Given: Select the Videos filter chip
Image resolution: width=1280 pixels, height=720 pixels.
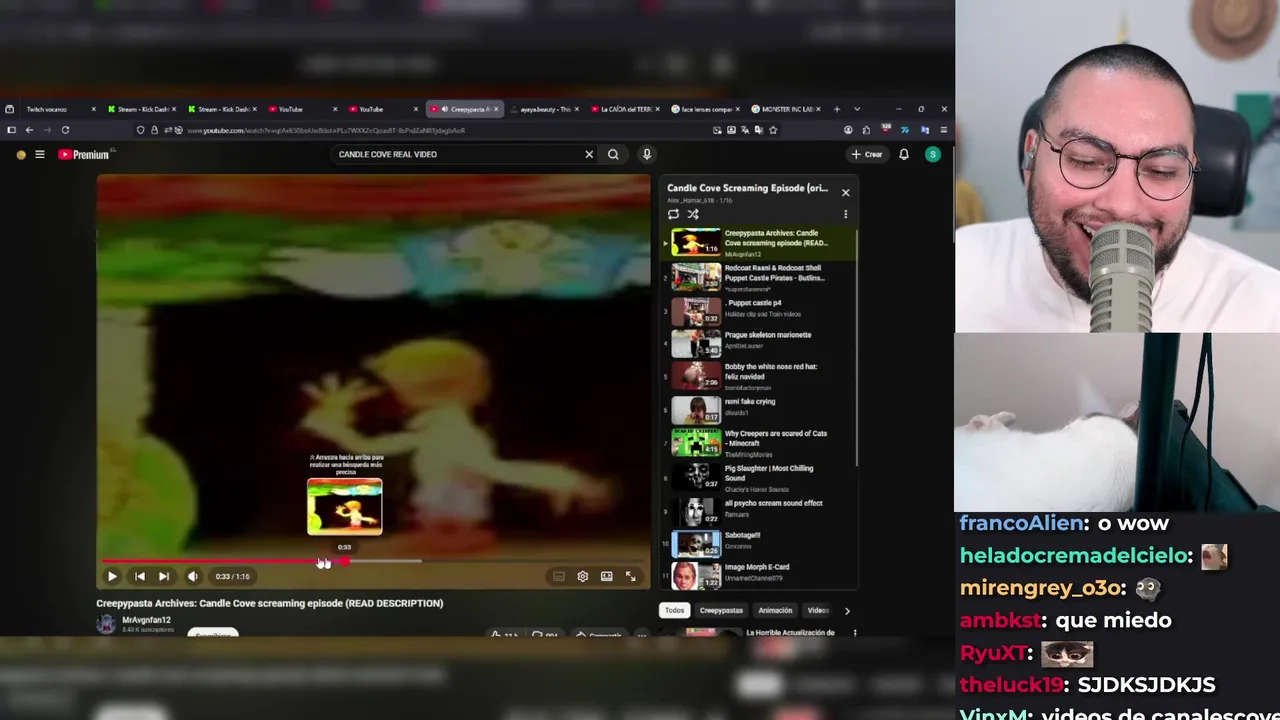Looking at the screenshot, I should pos(818,610).
